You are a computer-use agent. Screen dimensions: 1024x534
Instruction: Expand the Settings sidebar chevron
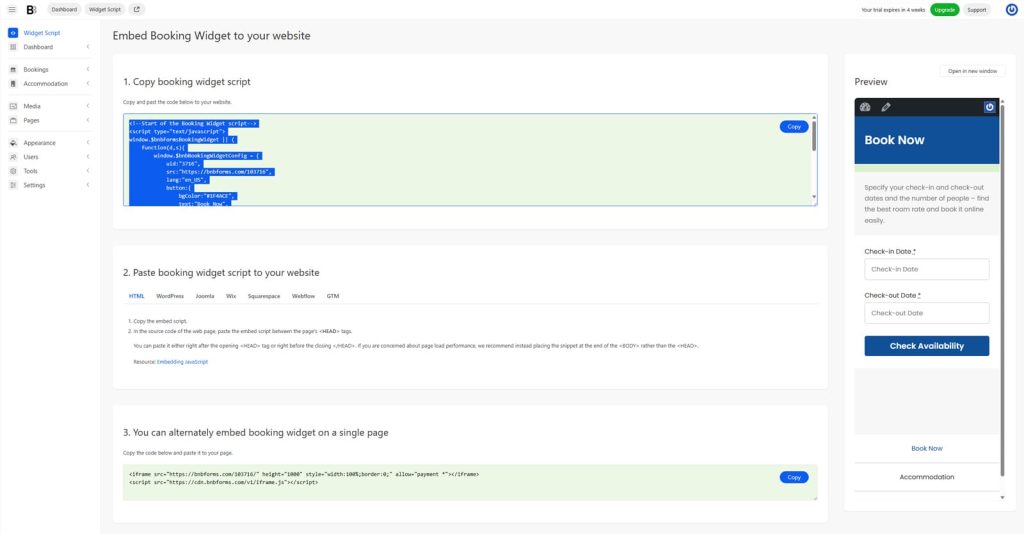(88, 185)
